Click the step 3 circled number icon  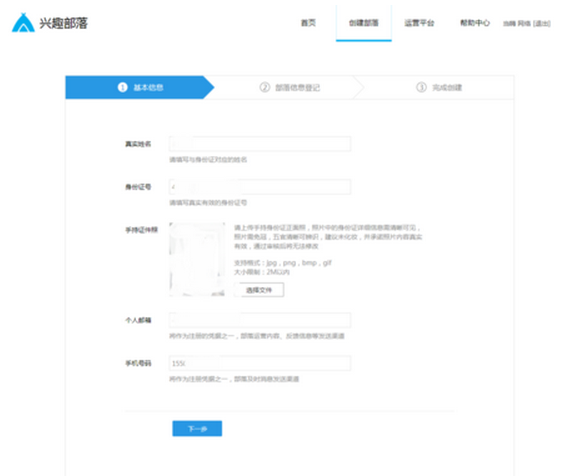[421, 87]
